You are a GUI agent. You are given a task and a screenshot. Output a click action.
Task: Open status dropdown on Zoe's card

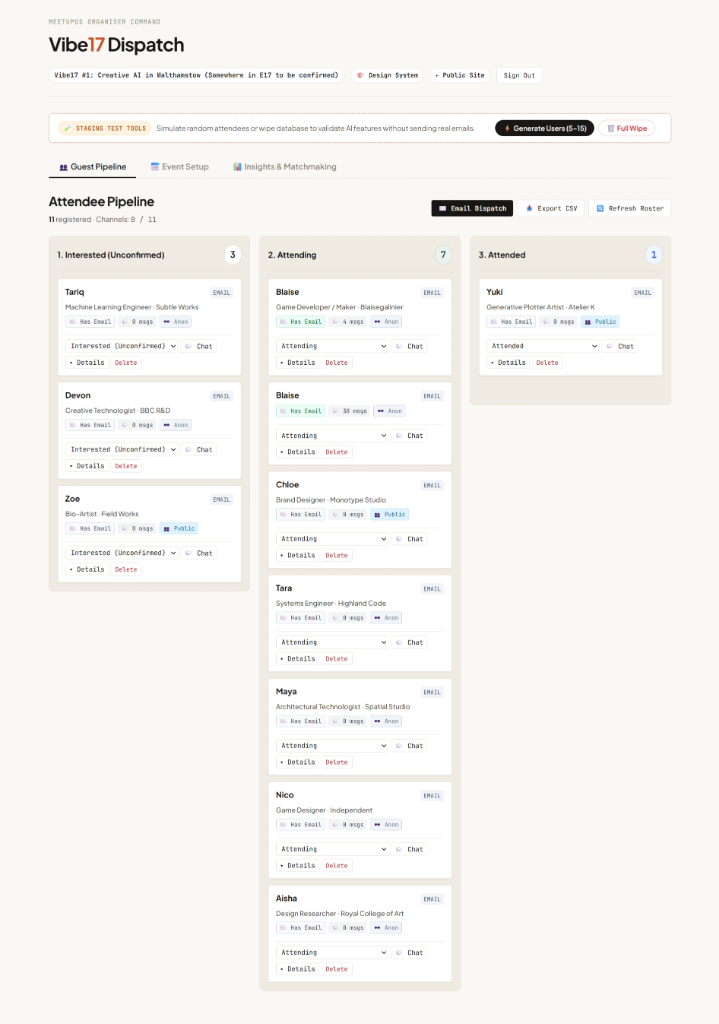(122, 552)
